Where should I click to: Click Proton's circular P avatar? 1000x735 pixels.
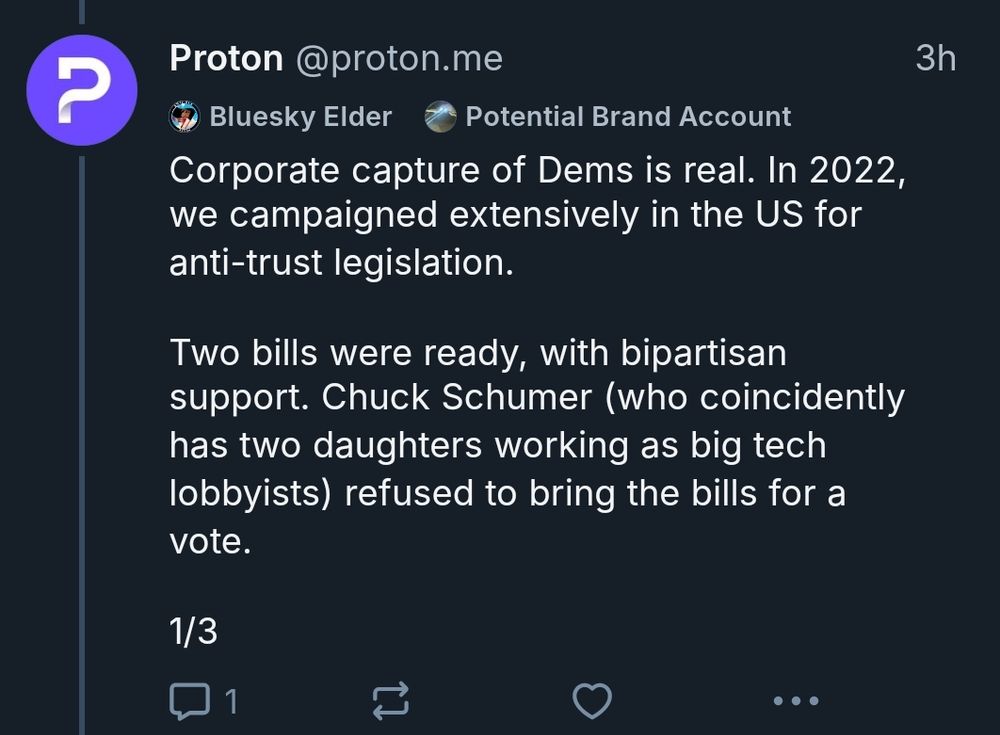coord(82,90)
